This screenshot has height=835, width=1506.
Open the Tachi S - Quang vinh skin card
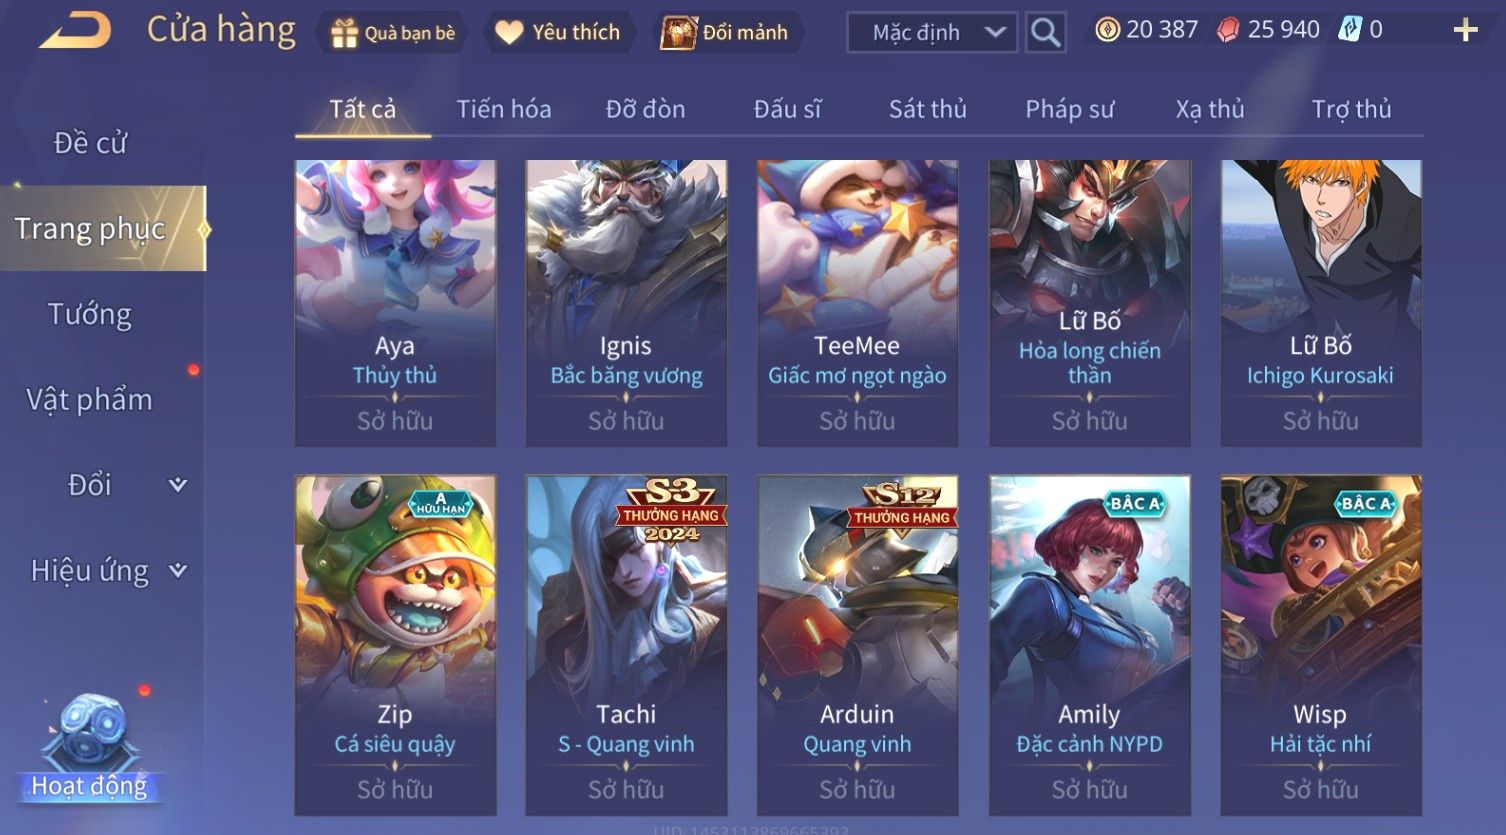point(626,645)
